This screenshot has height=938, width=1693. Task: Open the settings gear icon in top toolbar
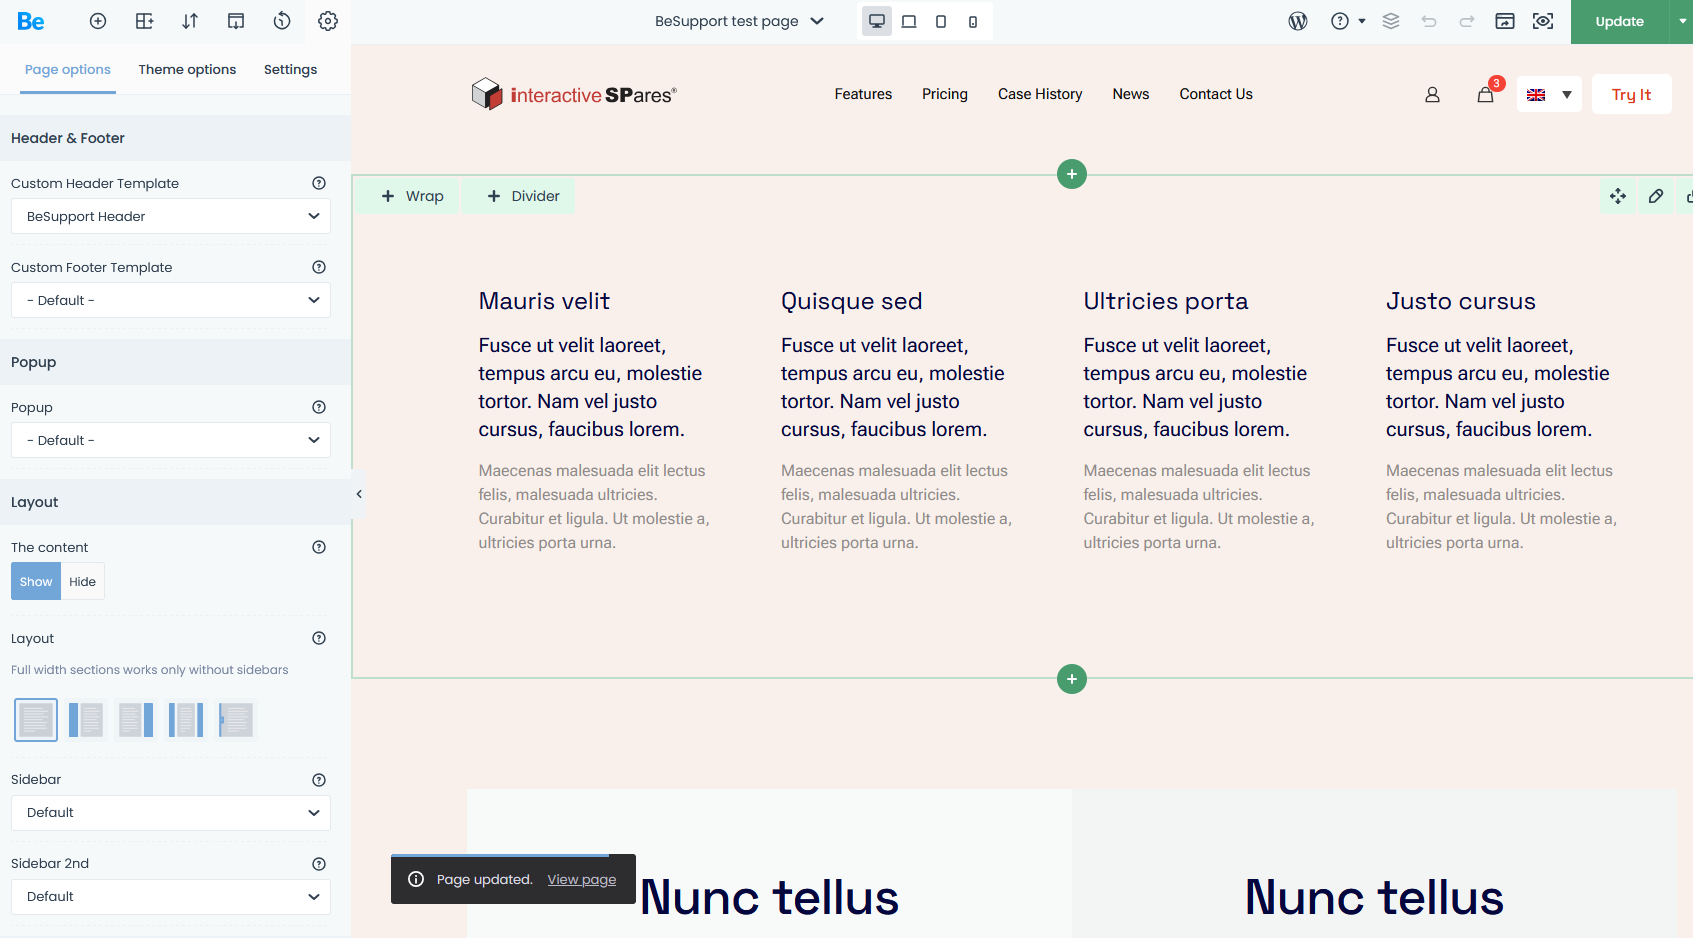tap(328, 21)
